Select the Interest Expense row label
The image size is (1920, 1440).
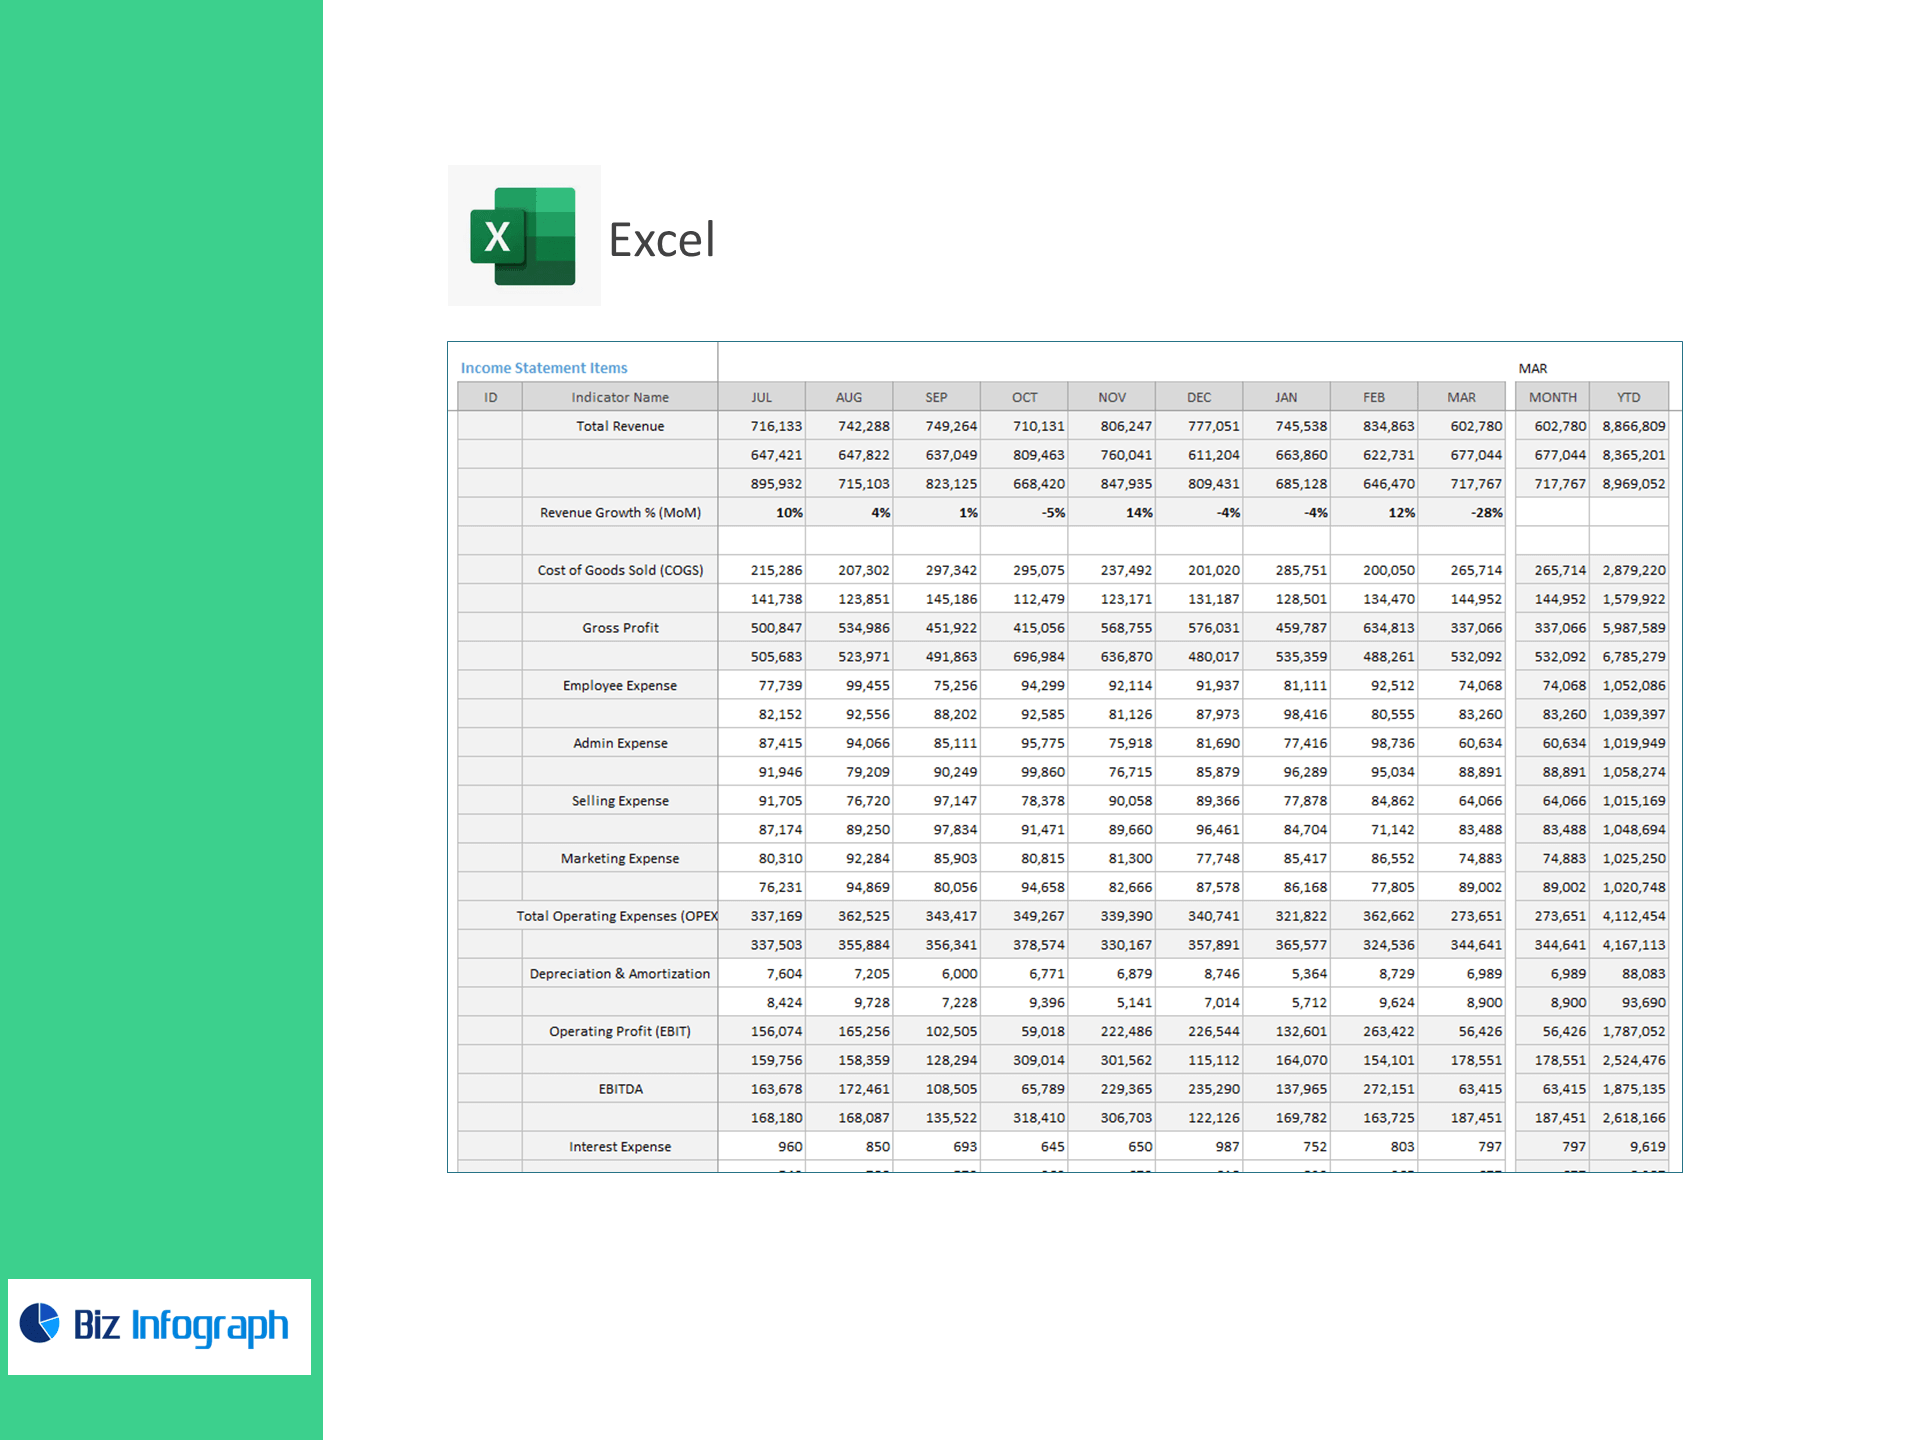[619, 1147]
